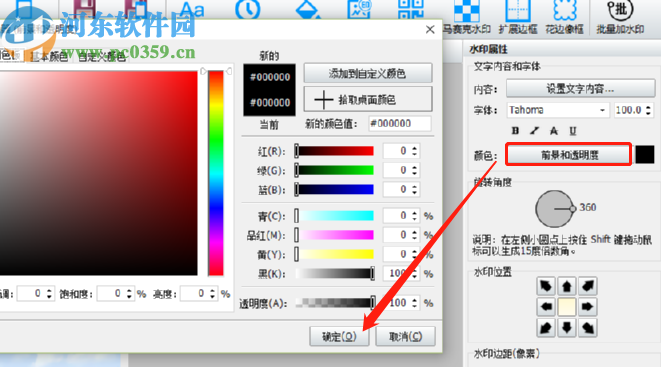The width and height of the screenshot is (661, 367).
Task: Open the Extend border (扩展边框) tool
Action: (518, 17)
